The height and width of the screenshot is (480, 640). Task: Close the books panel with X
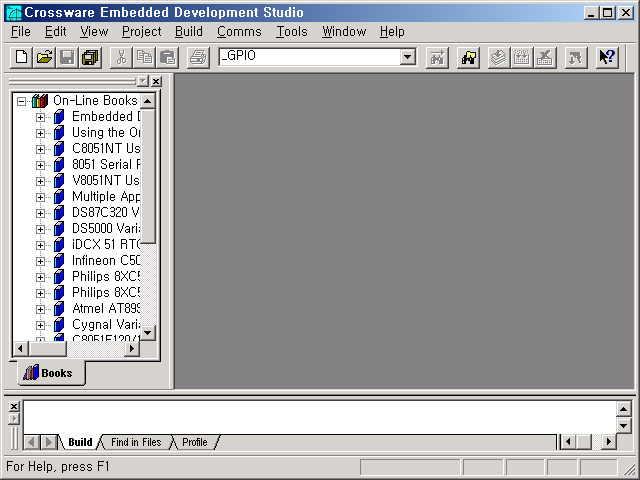click(x=156, y=81)
